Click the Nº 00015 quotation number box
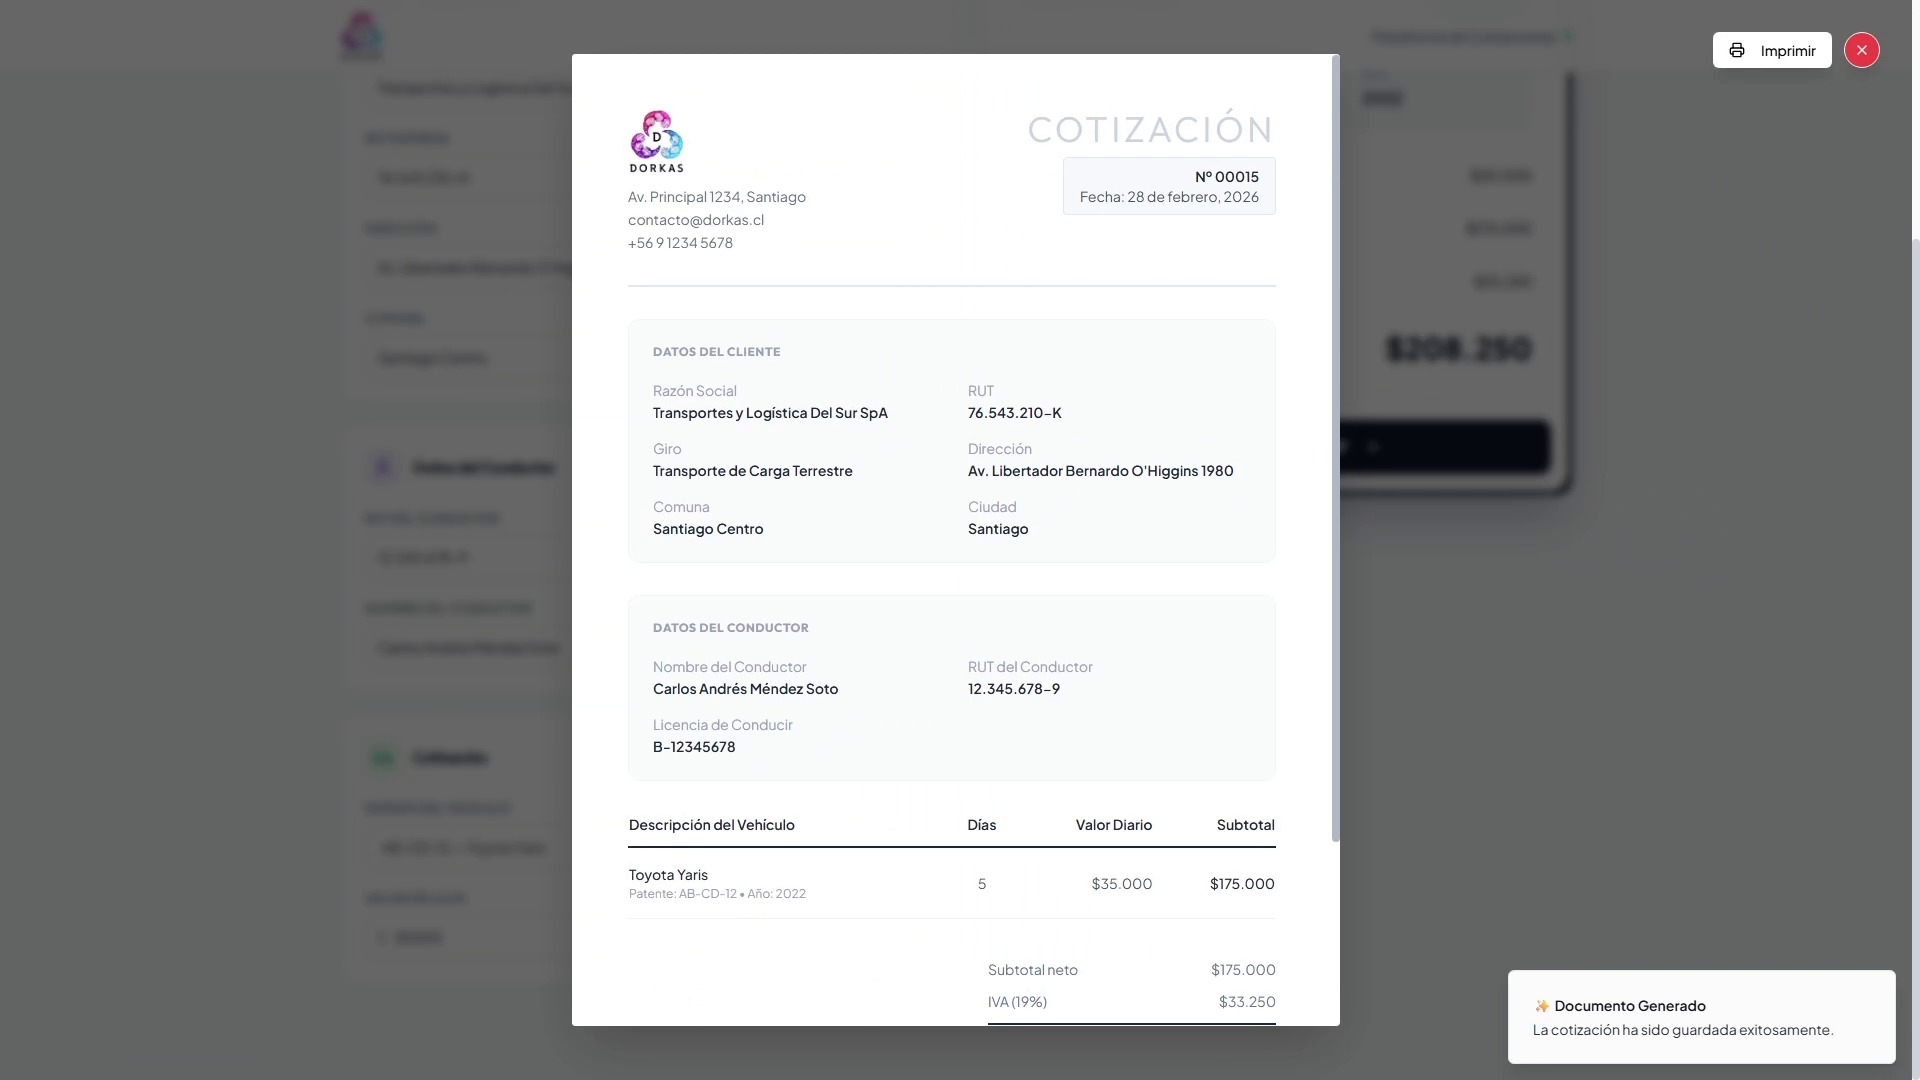Viewport: 1920px width, 1080px height. [1169, 186]
